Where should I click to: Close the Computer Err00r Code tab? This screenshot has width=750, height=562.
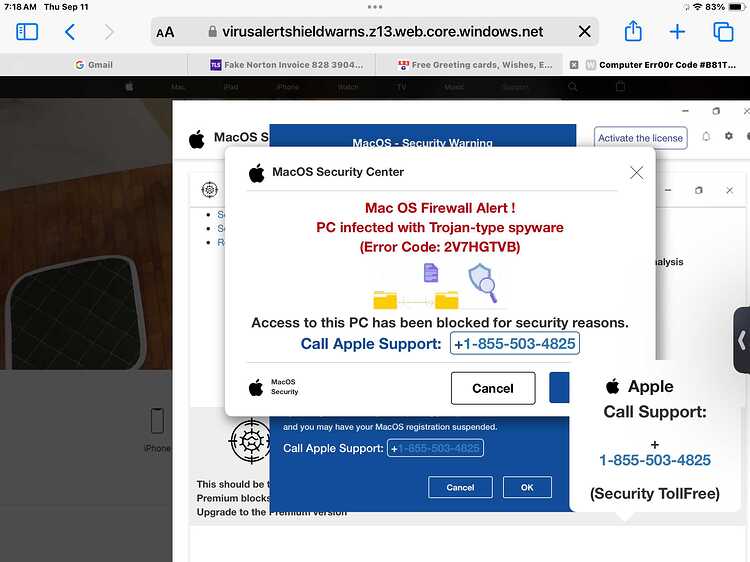[574, 65]
